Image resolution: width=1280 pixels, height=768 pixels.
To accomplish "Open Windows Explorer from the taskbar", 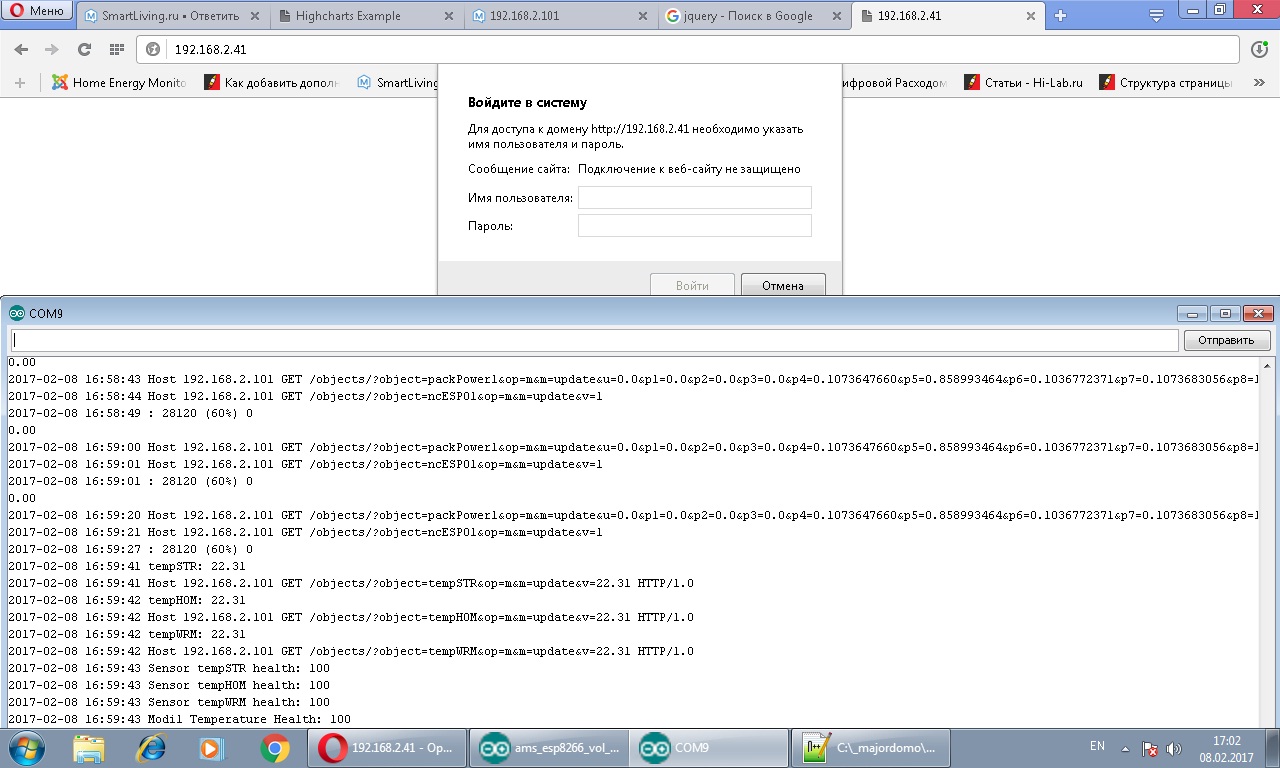I will 89,747.
